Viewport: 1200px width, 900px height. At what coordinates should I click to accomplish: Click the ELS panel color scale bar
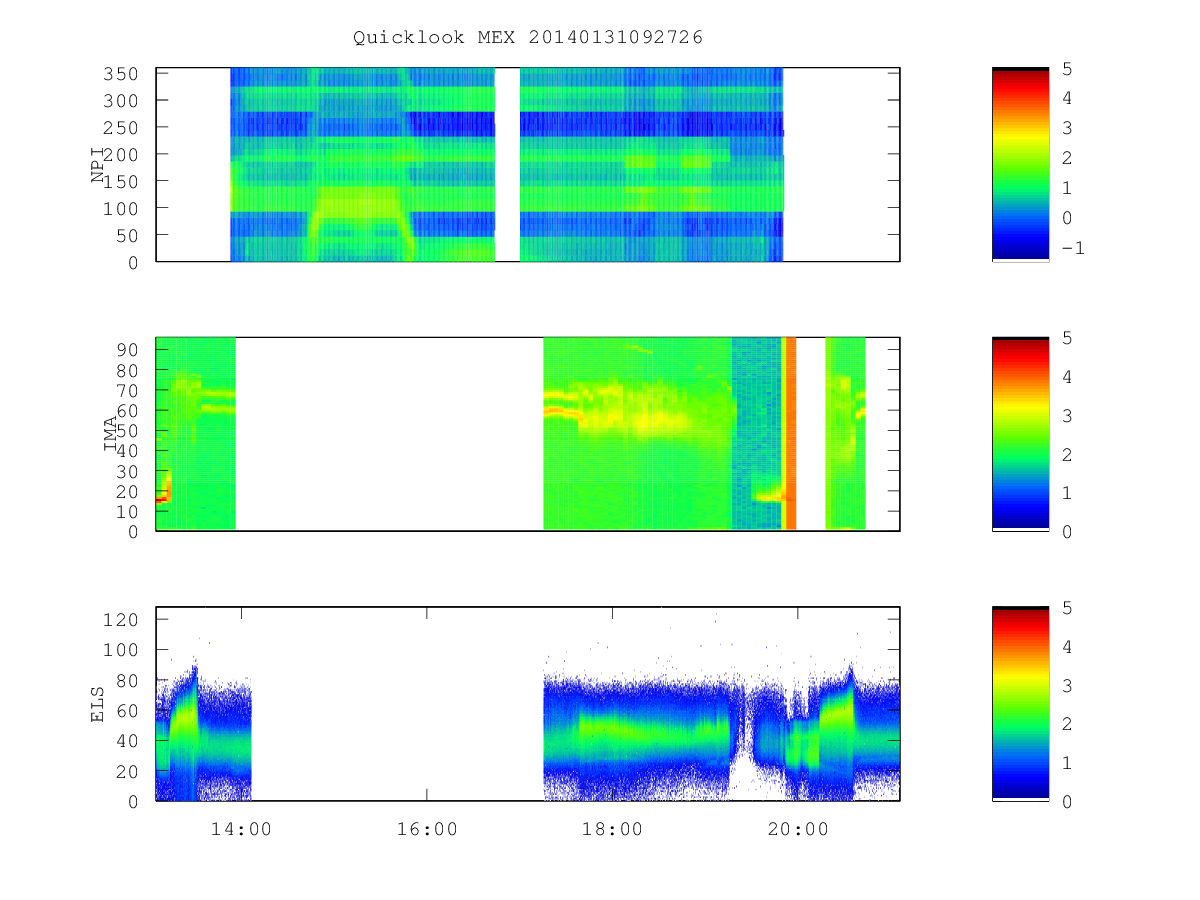[x=1020, y=704]
